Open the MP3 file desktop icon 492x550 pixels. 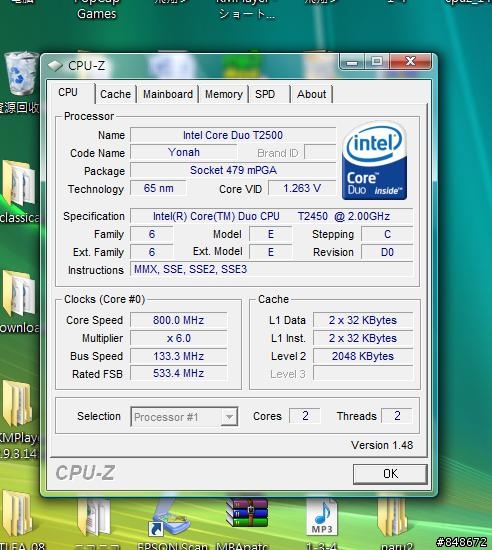click(x=322, y=516)
